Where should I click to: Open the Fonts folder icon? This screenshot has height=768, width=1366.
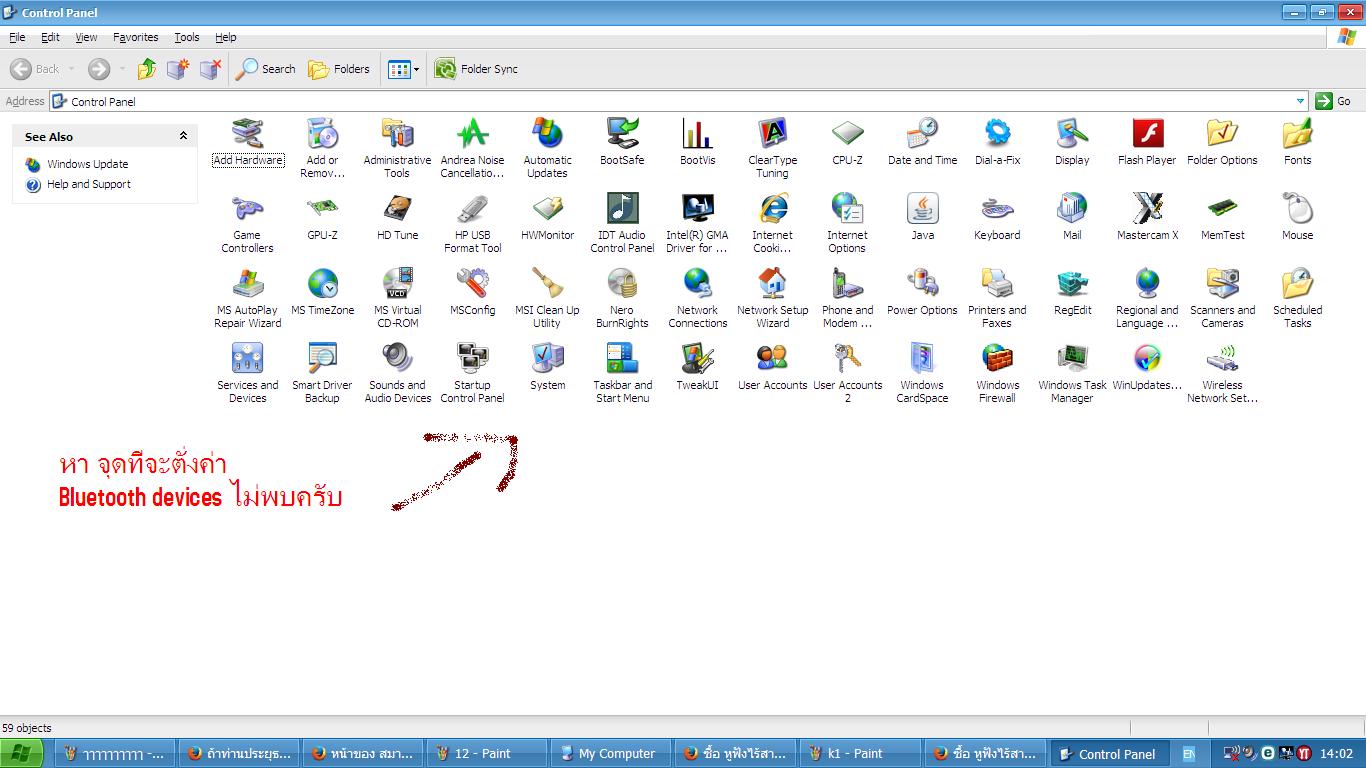pyautogui.click(x=1297, y=143)
